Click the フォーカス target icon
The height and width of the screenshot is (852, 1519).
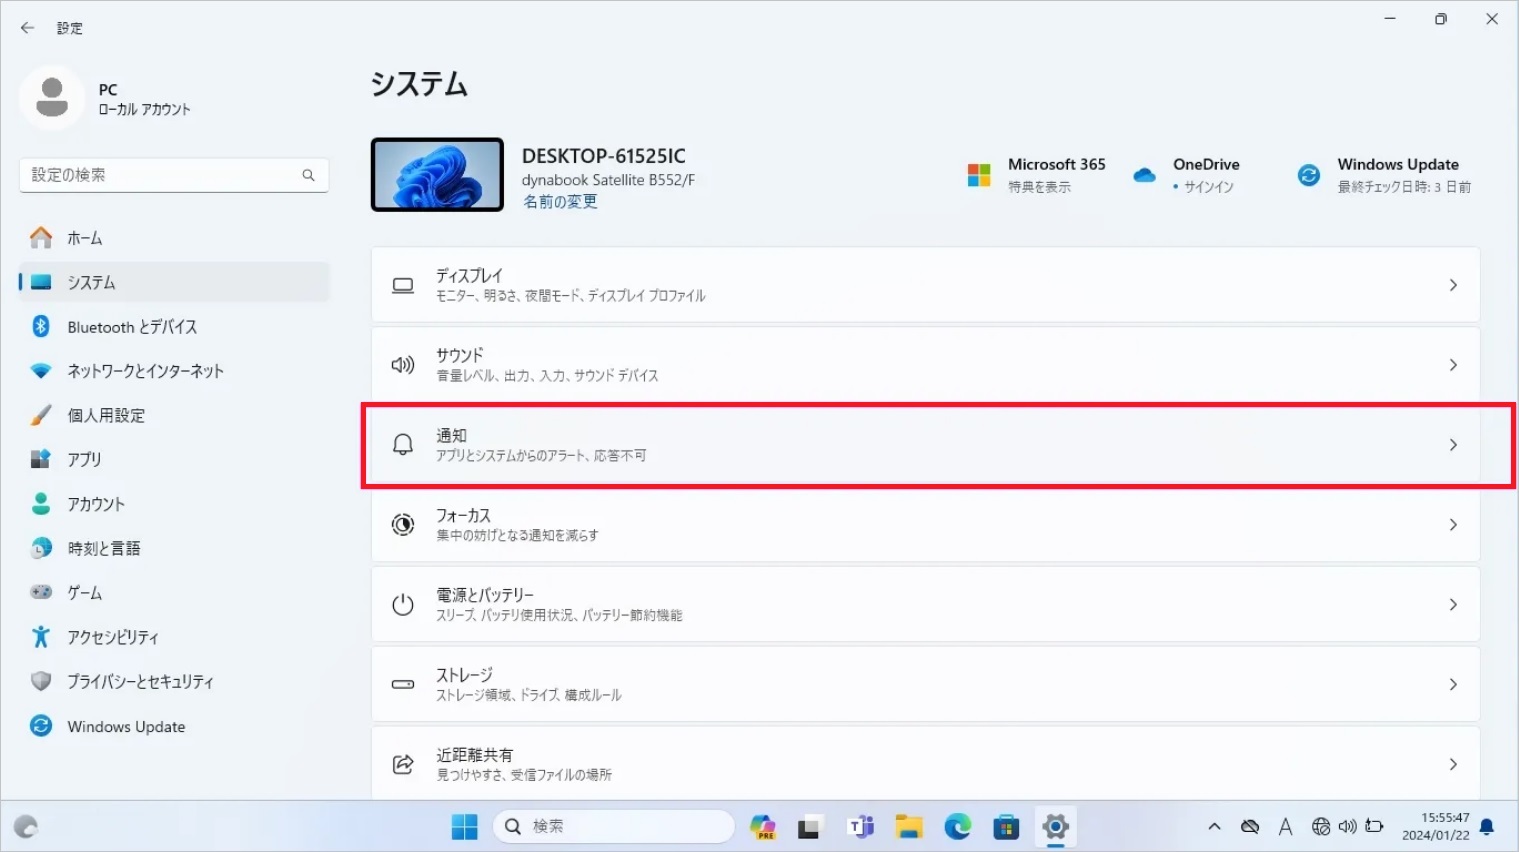click(x=403, y=524)
